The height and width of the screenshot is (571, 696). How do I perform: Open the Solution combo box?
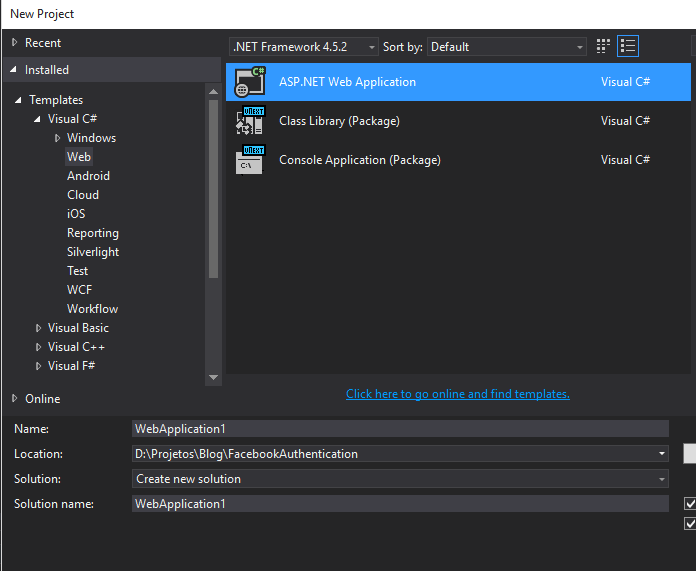[400, 479]
